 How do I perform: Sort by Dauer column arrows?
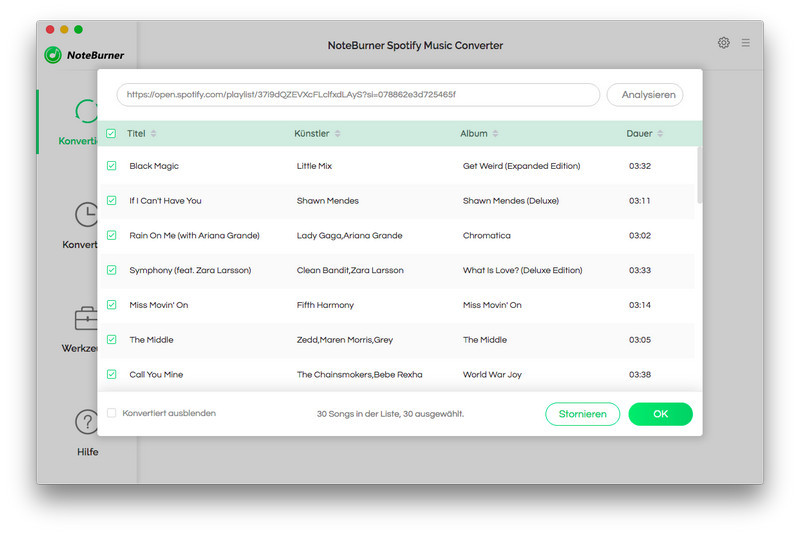pos(661,133)
